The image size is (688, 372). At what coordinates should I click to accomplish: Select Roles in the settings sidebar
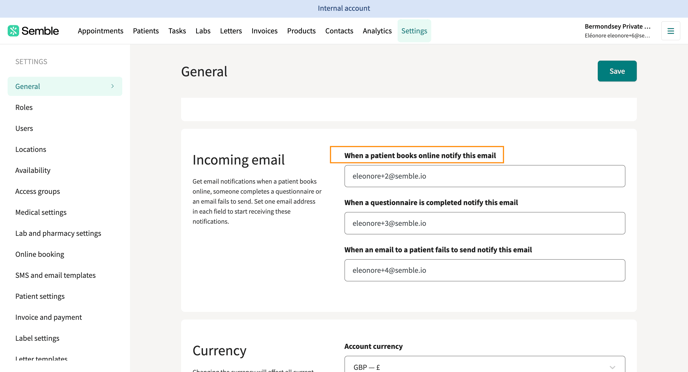coord(24,107)
